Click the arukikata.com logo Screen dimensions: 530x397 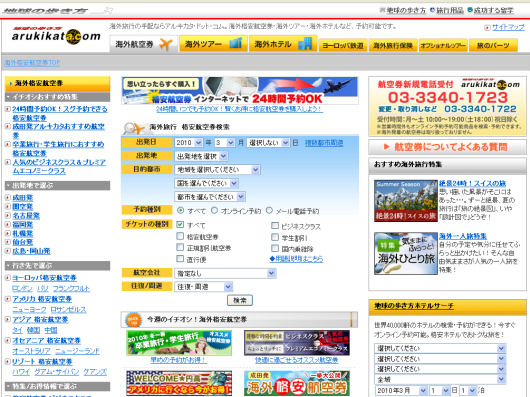[x=56, y=35]
